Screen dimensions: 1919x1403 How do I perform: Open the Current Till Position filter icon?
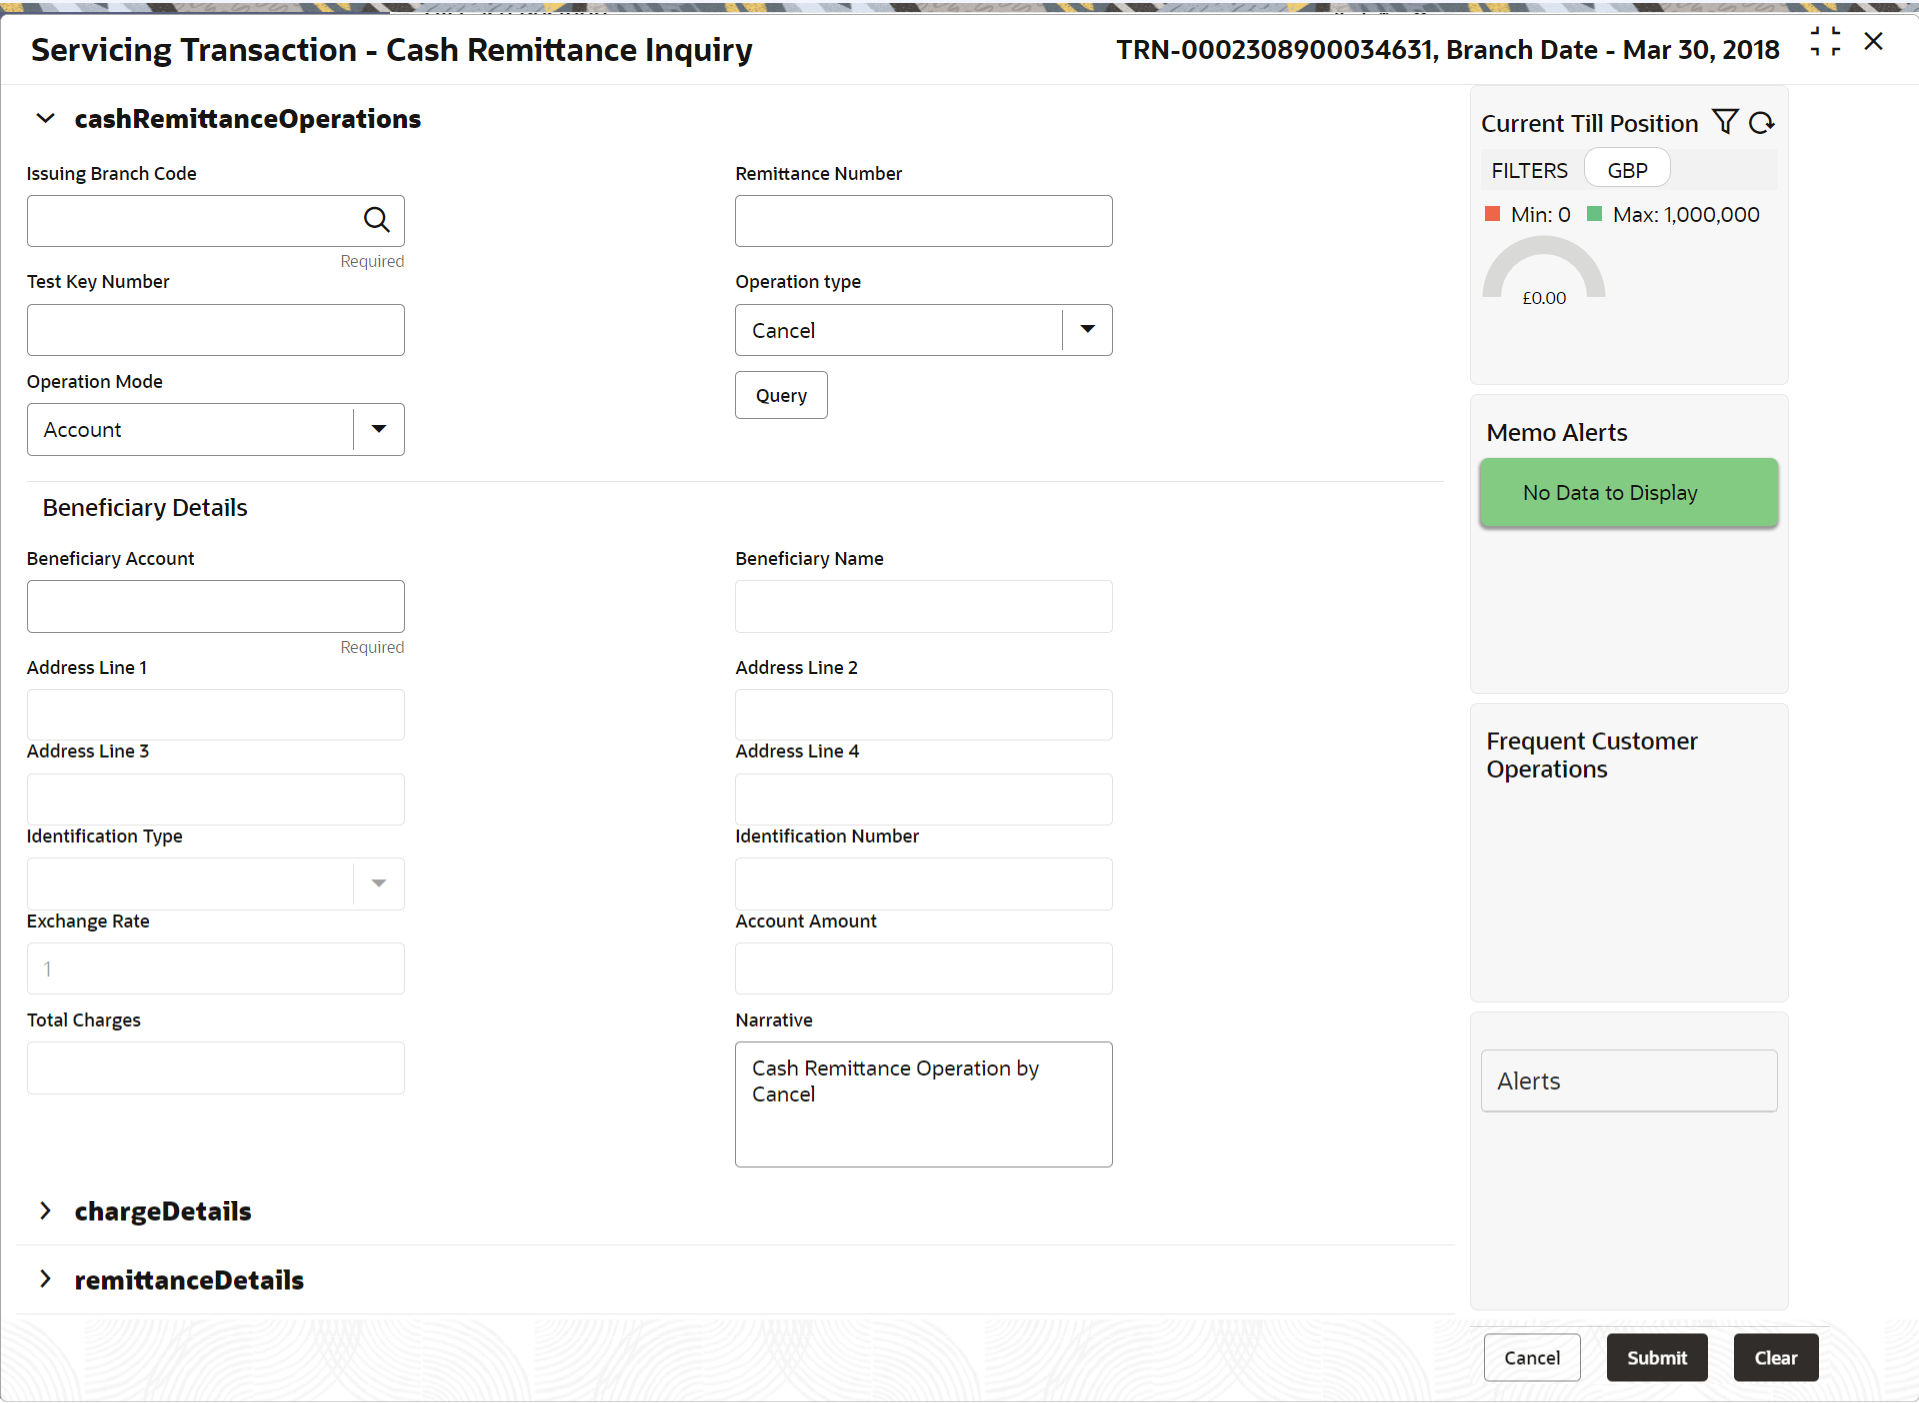(1725, 122)
